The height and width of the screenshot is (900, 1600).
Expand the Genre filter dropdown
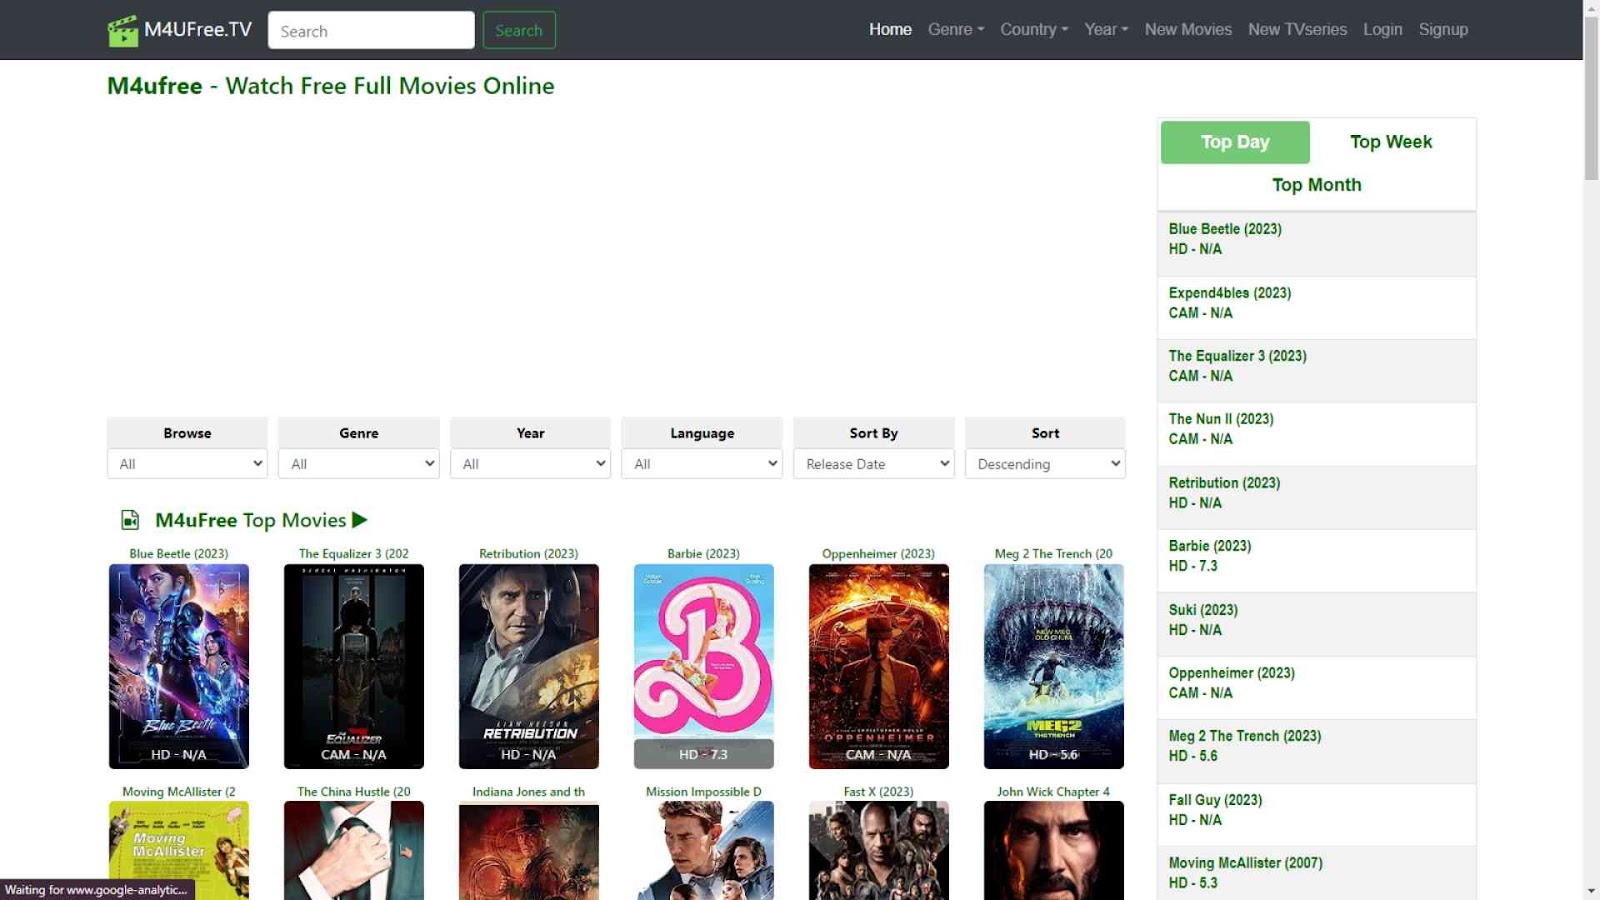coord(359,464)
